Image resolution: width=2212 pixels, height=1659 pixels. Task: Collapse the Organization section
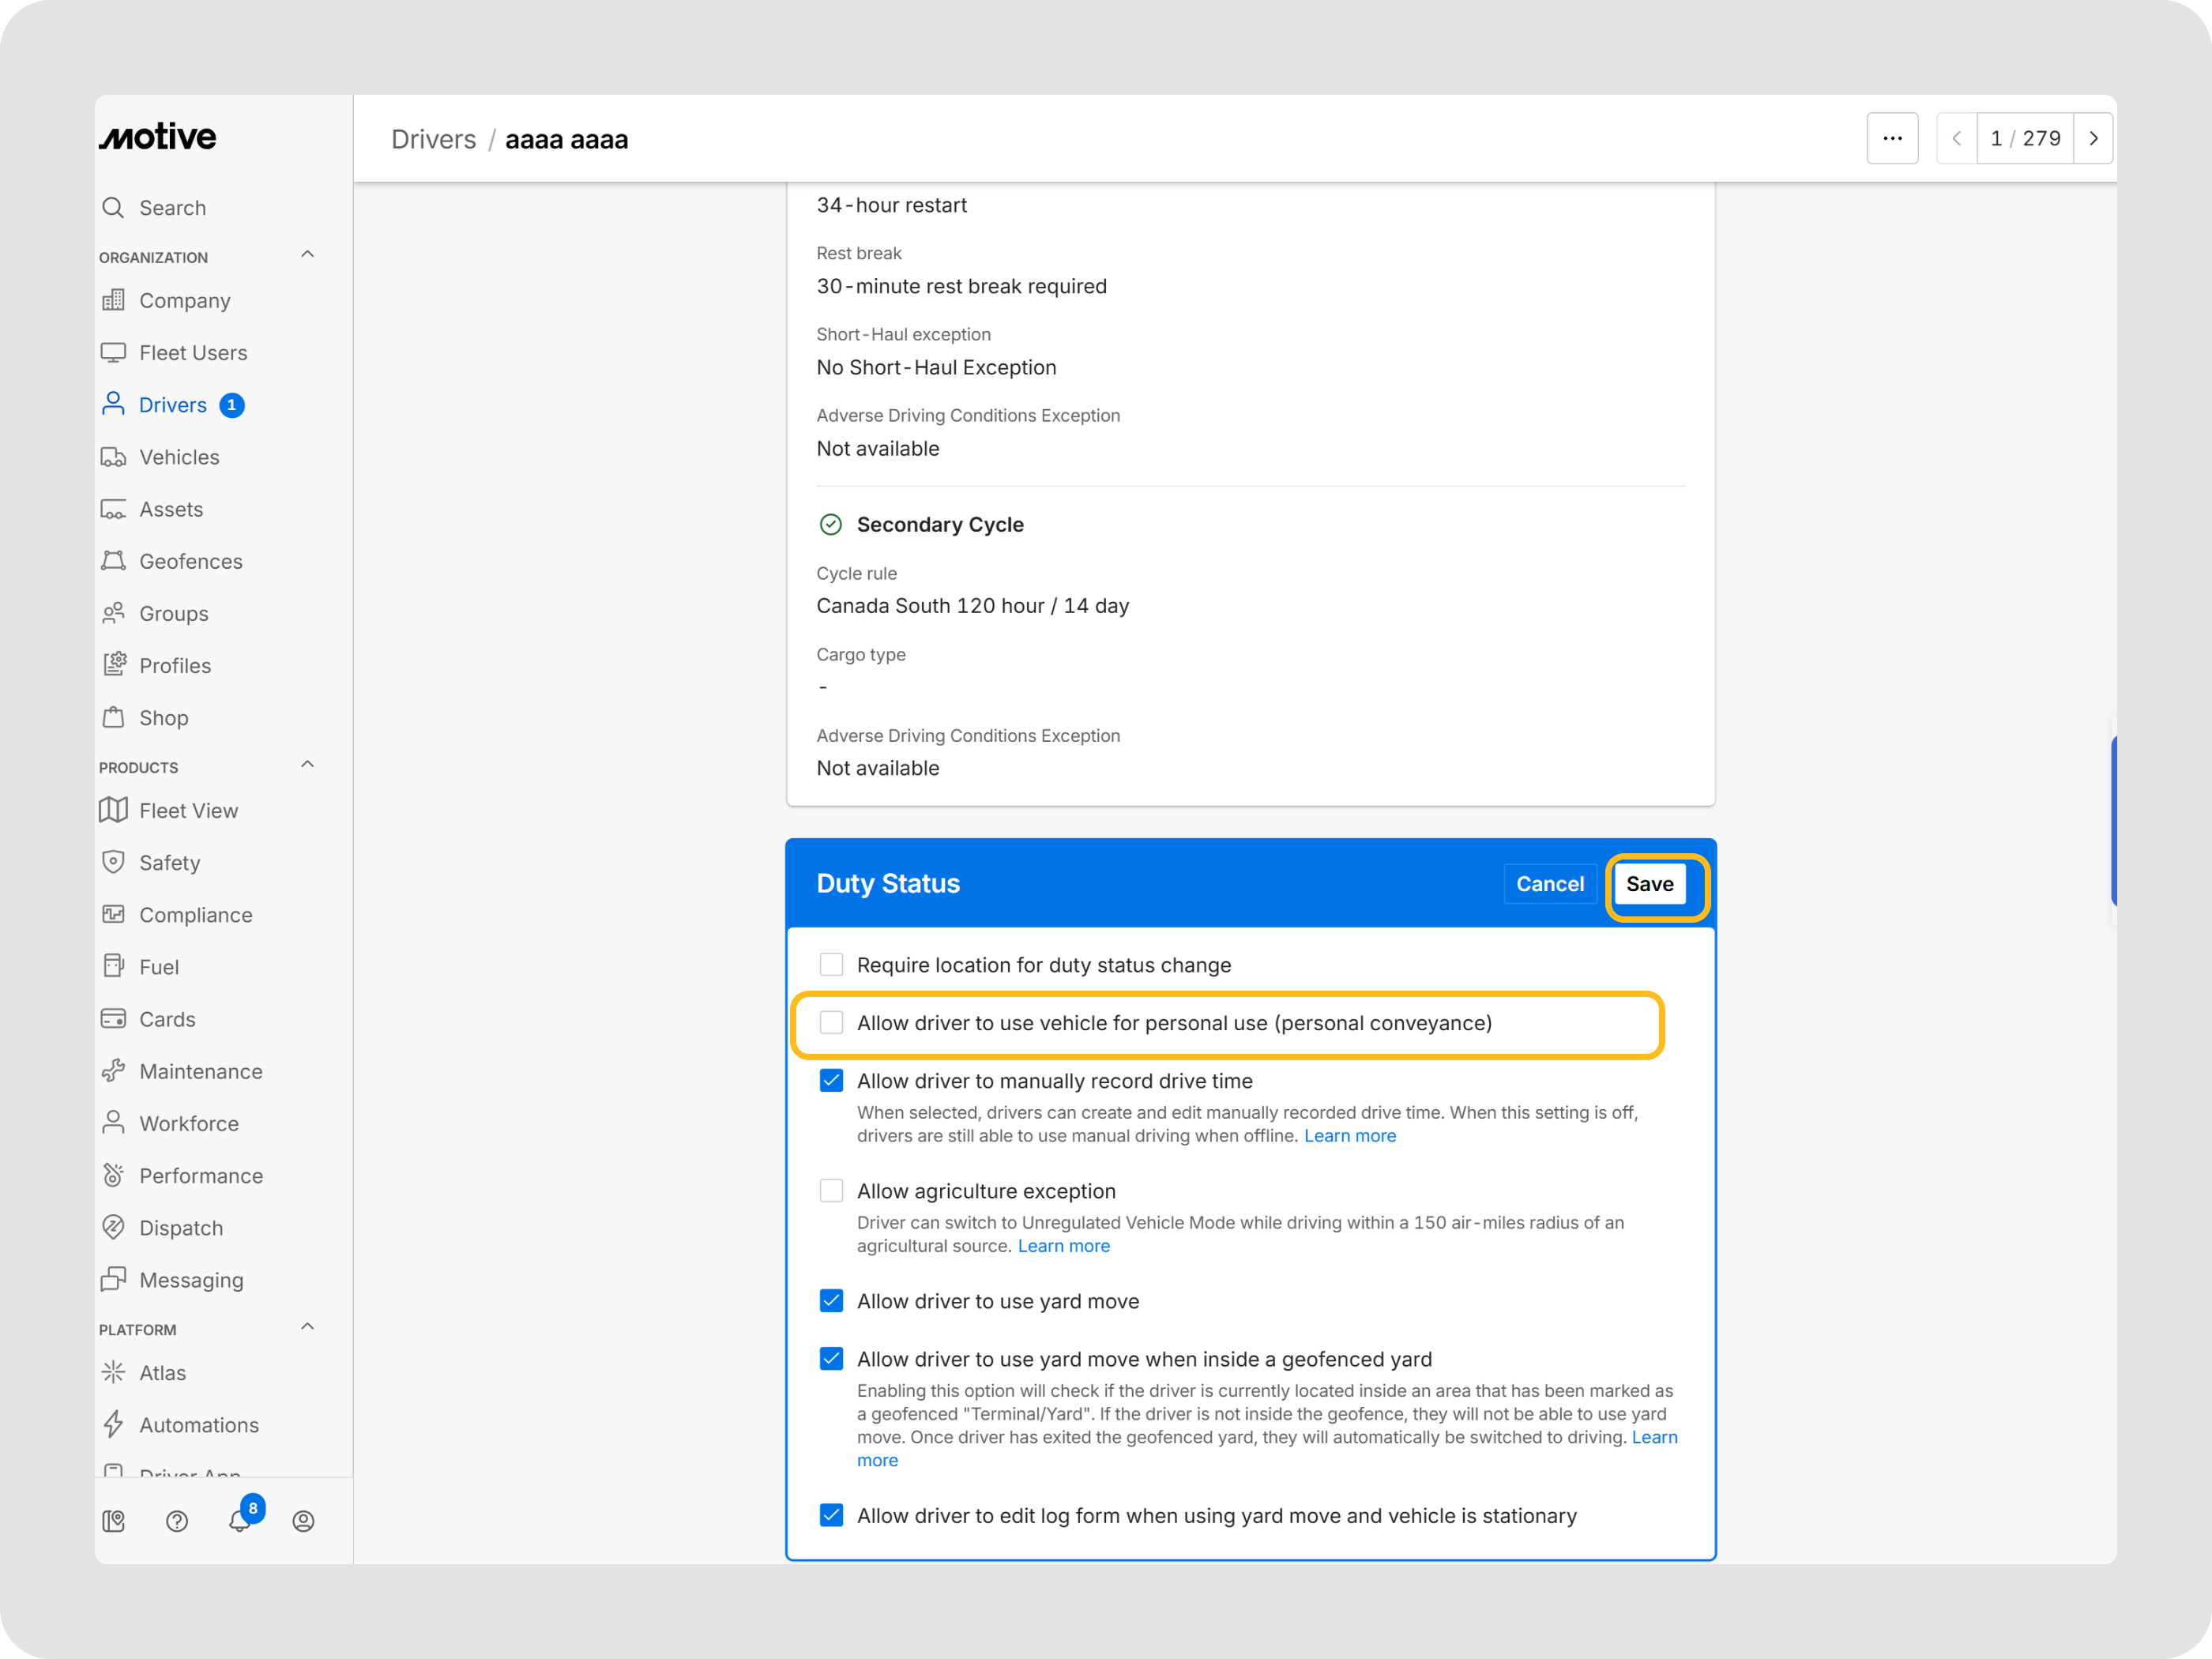[308, 255]
